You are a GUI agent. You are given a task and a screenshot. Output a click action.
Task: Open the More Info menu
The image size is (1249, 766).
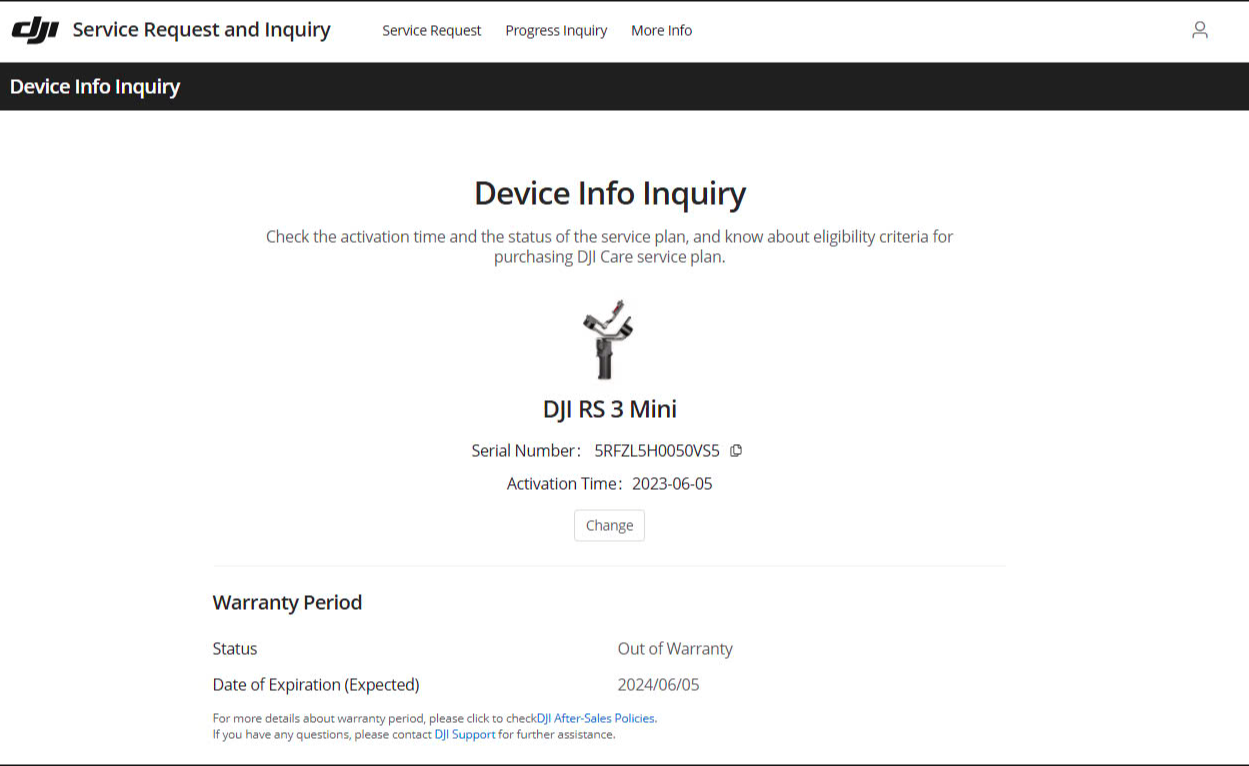point(661,30)
